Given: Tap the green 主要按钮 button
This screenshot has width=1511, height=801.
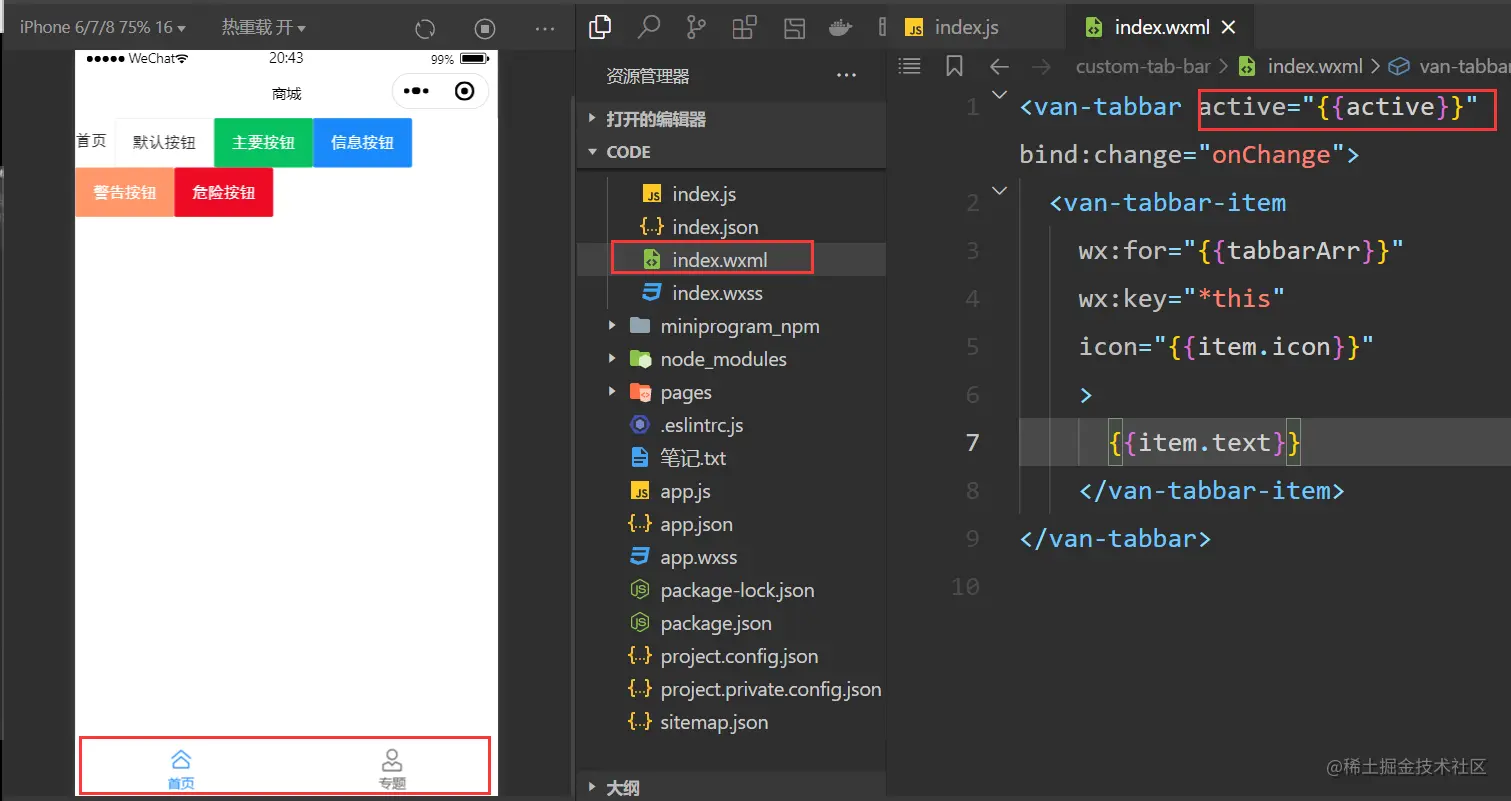Looking at the screenshot, I should click(263, 142).
